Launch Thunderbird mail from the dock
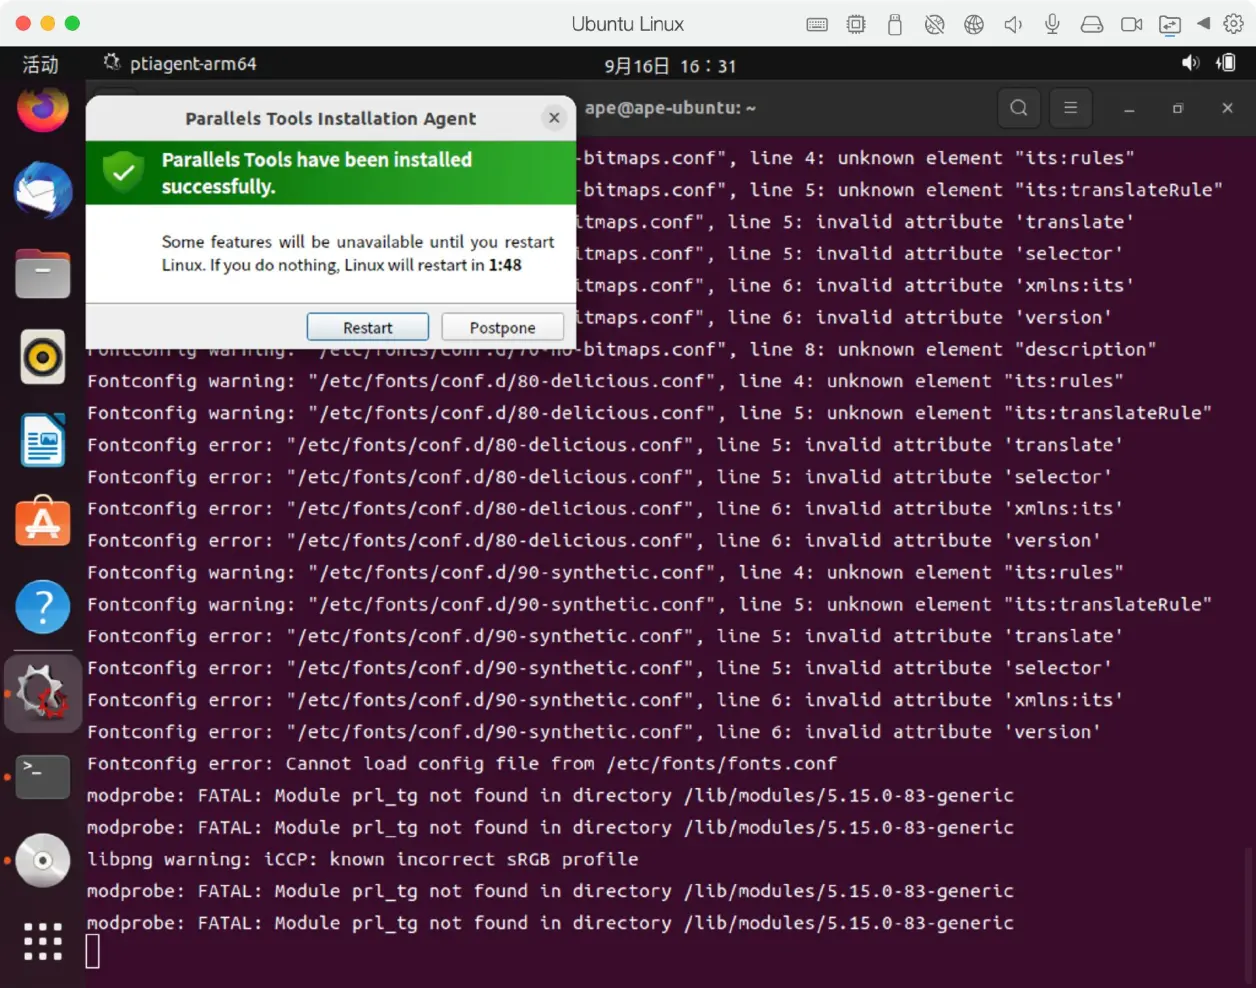The image size is (1256, 988). click(x=43, y=190)
